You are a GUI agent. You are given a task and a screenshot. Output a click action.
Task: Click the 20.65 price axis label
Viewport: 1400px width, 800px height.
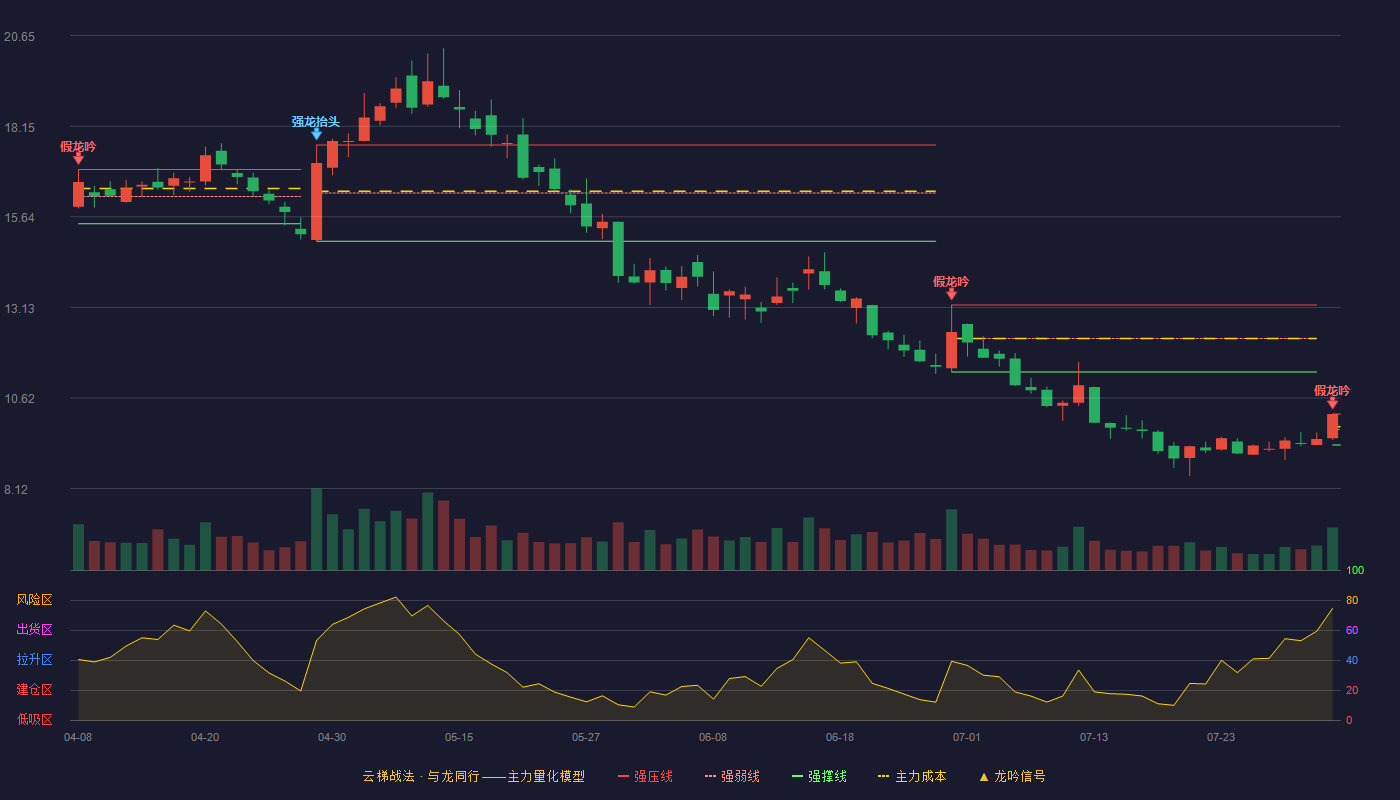point(19,37)
